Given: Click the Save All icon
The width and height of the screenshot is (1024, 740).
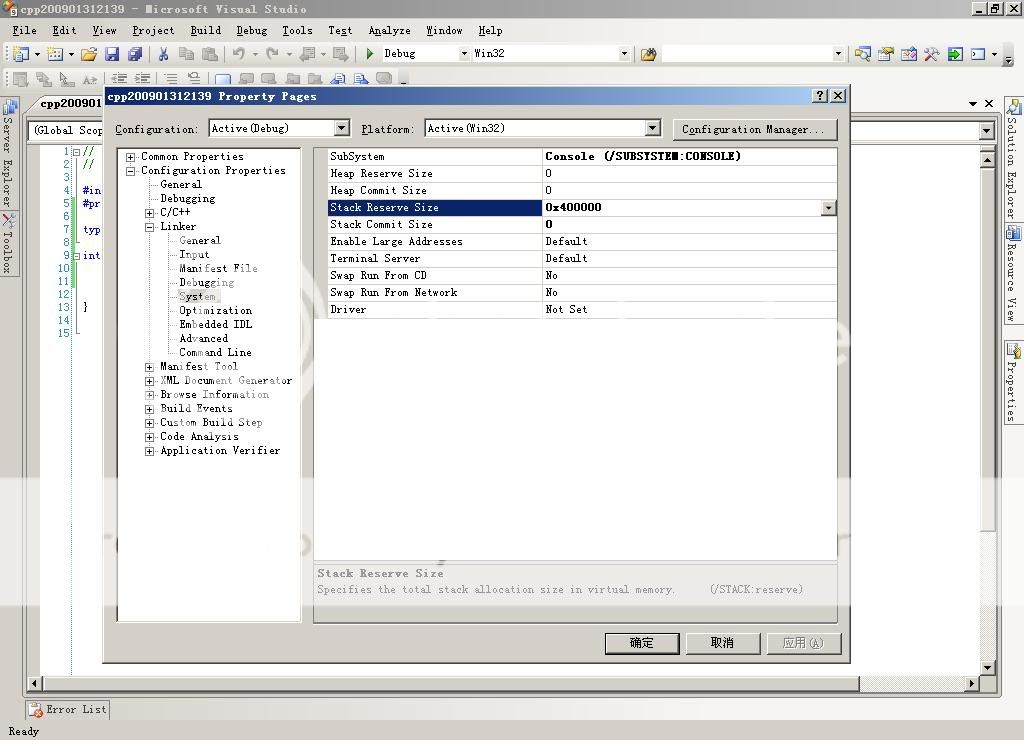Looking at the screenshot, I should 135,54.
